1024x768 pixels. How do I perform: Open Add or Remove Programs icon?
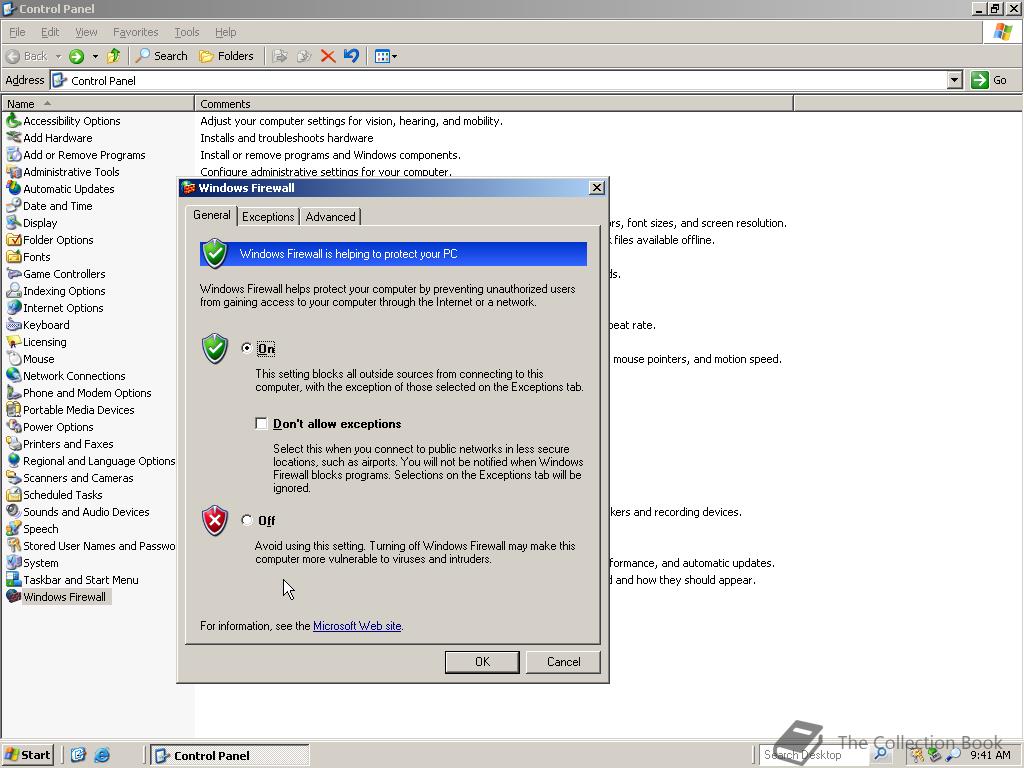(x=14, y=155)
